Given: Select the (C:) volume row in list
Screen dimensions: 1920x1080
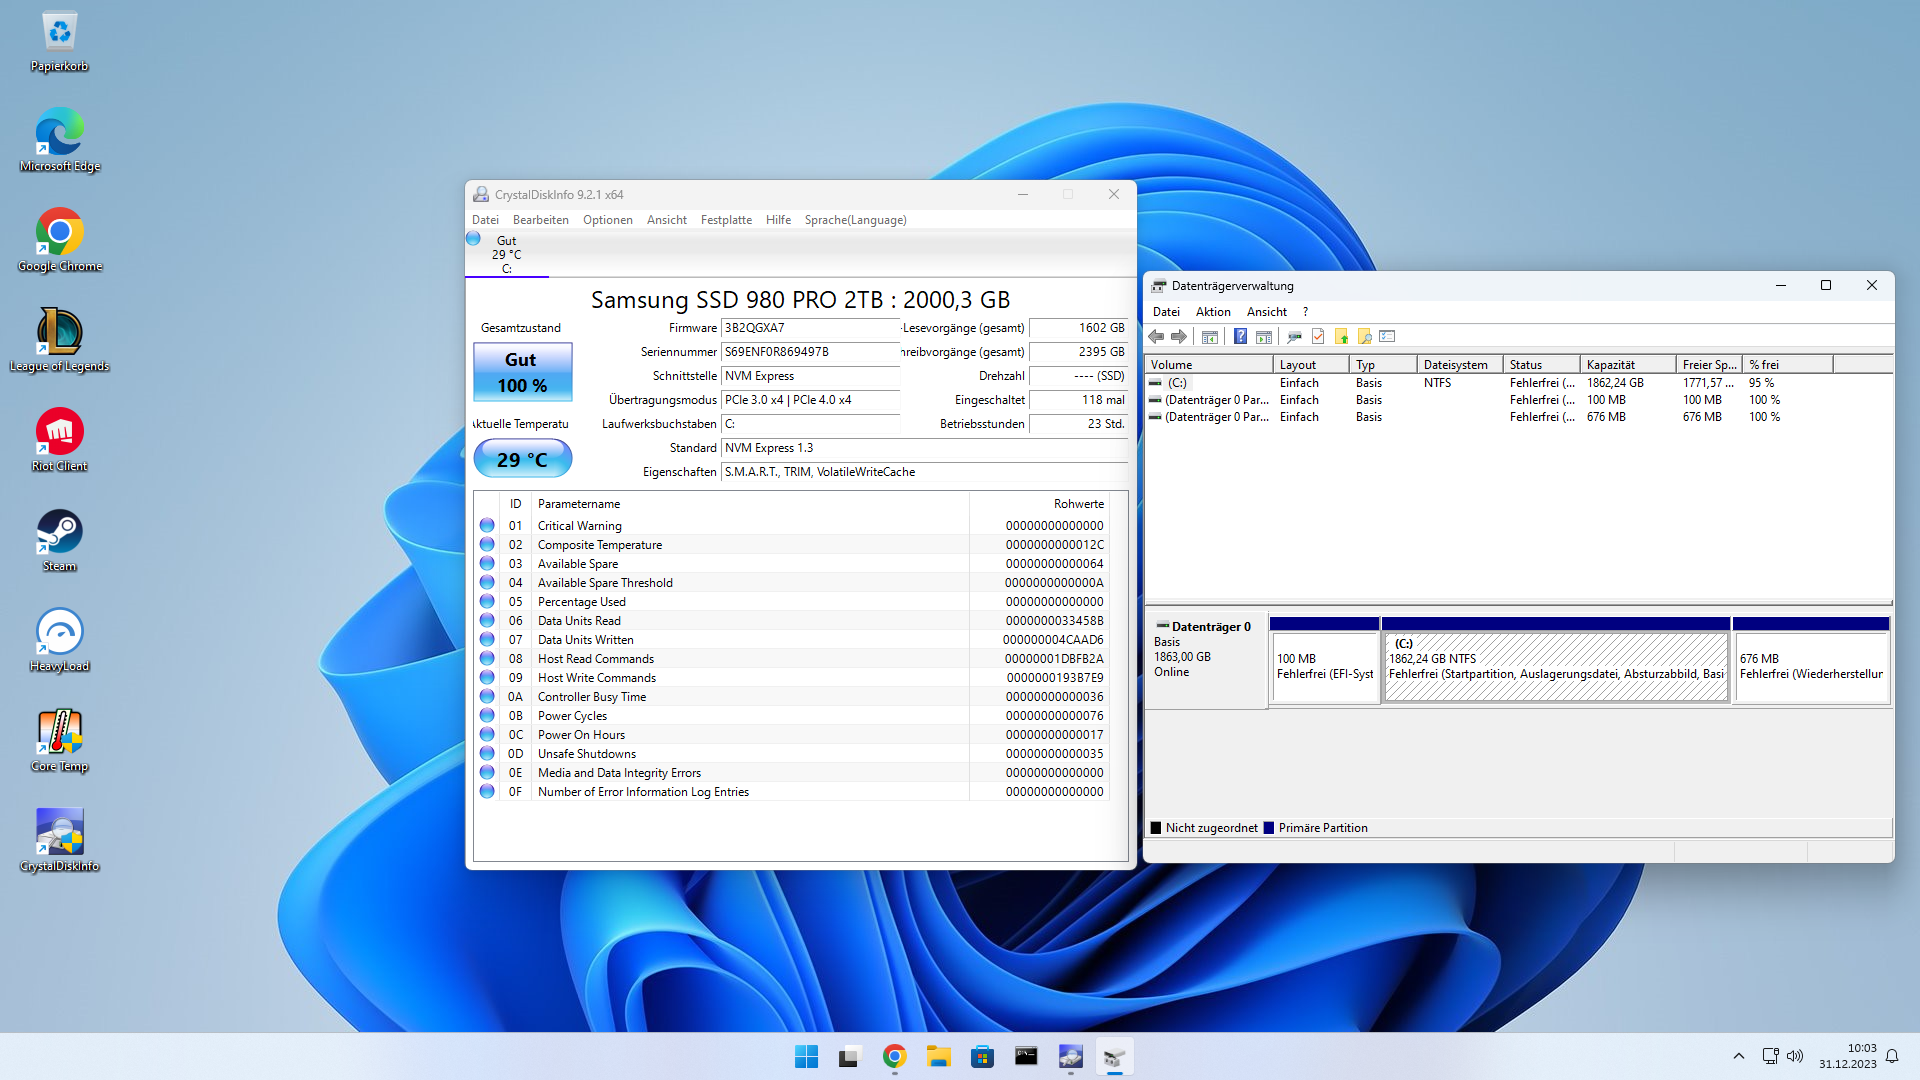Looking at the screenshot, I should [1177, 383].
